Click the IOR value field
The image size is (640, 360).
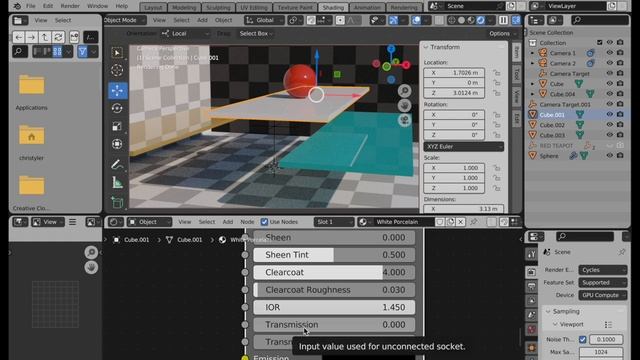(x=334, y=307)
